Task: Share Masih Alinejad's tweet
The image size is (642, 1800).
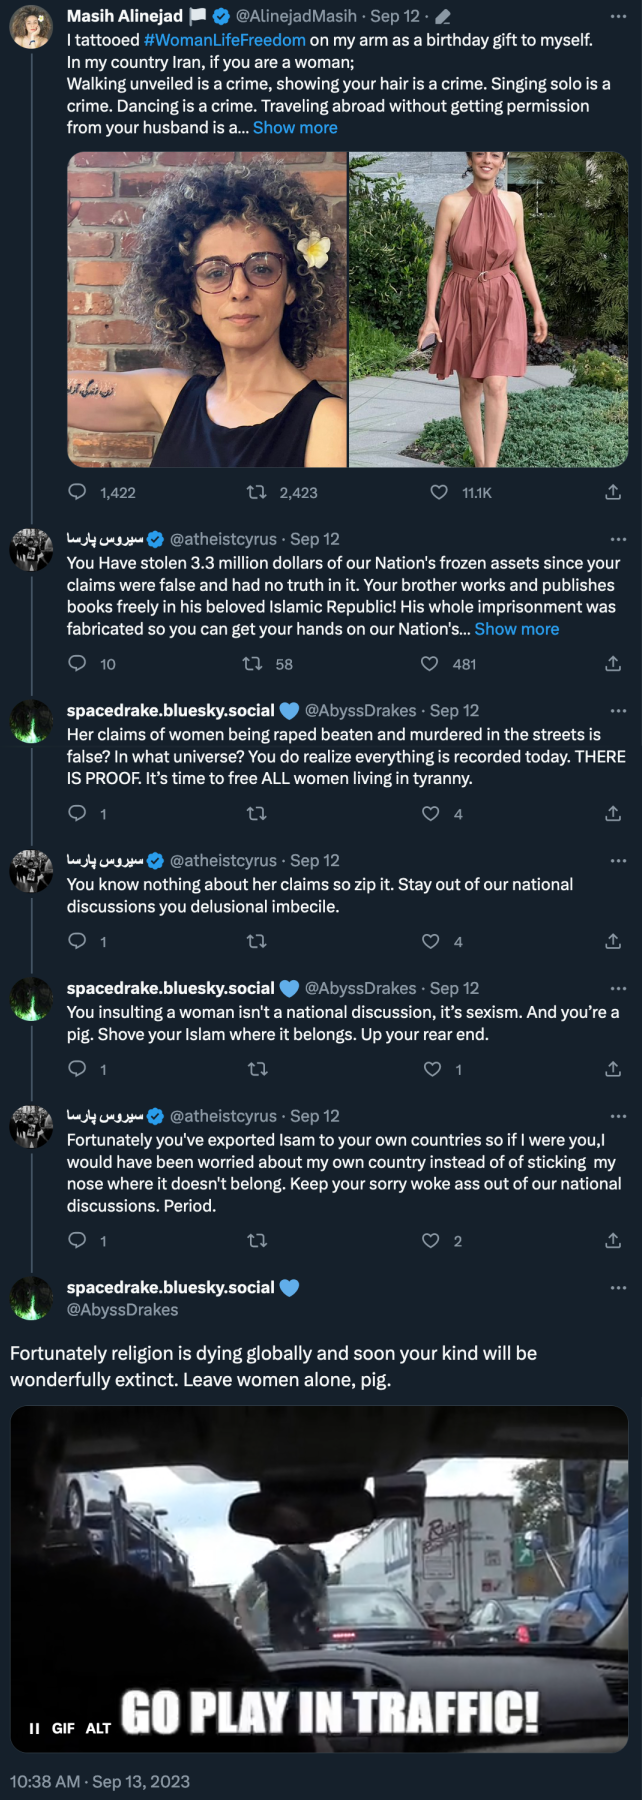Action: pyautogui.click(x=613, y=492)
